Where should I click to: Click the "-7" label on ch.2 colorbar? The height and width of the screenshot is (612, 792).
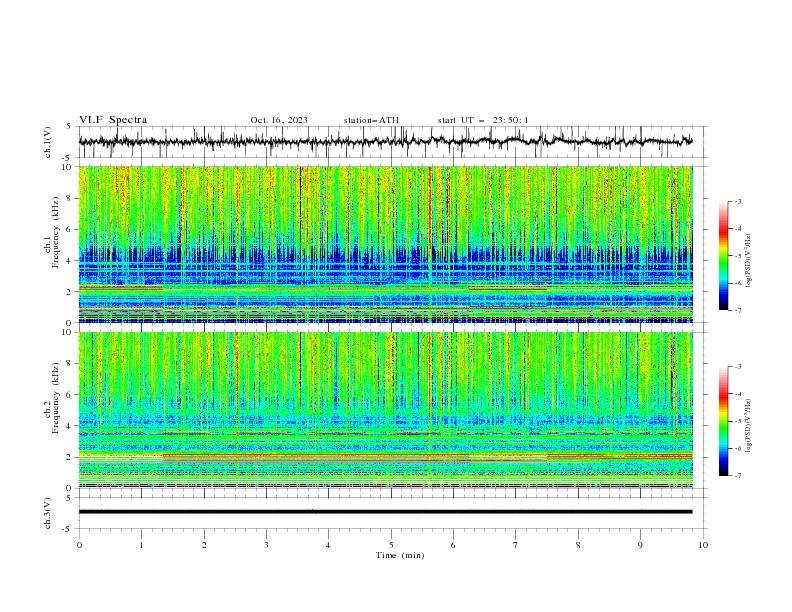coord(737,475)
